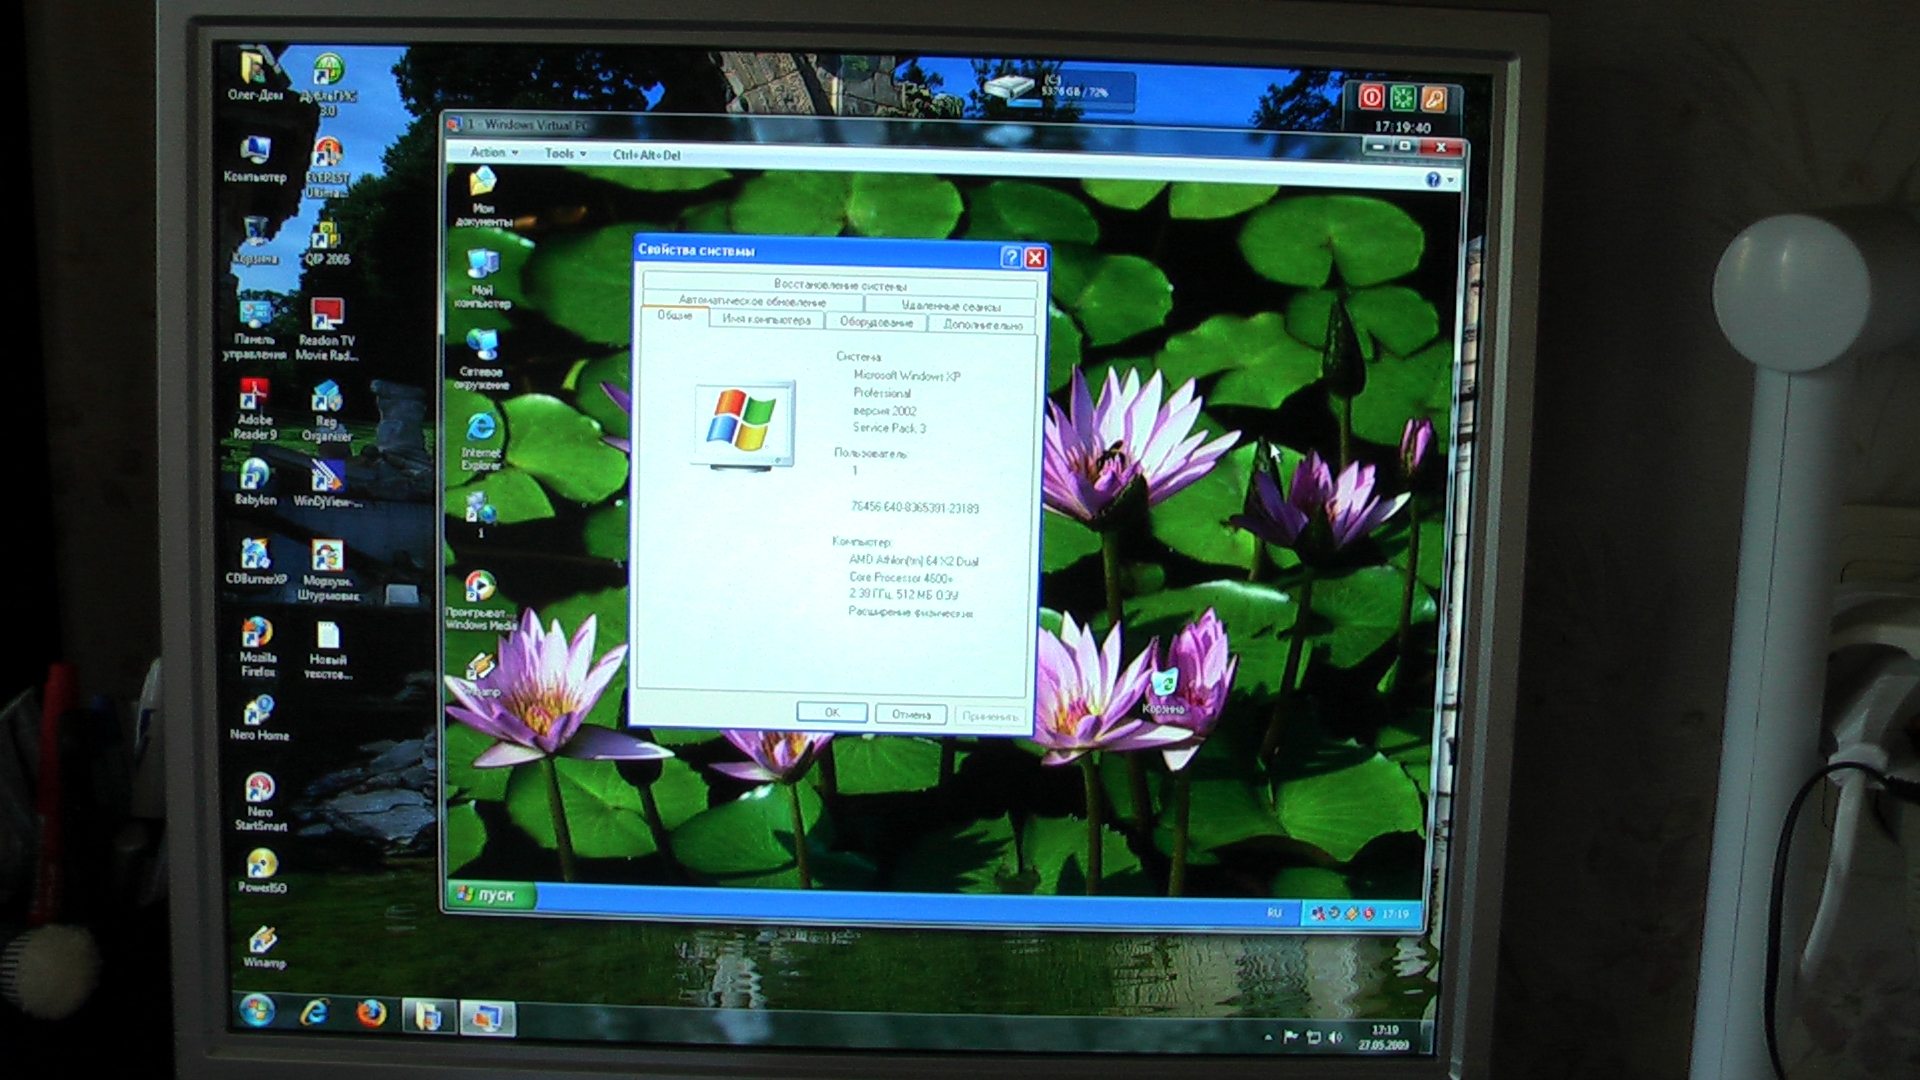Click the RU language indicator in XP taskbar

[1274, 912]
